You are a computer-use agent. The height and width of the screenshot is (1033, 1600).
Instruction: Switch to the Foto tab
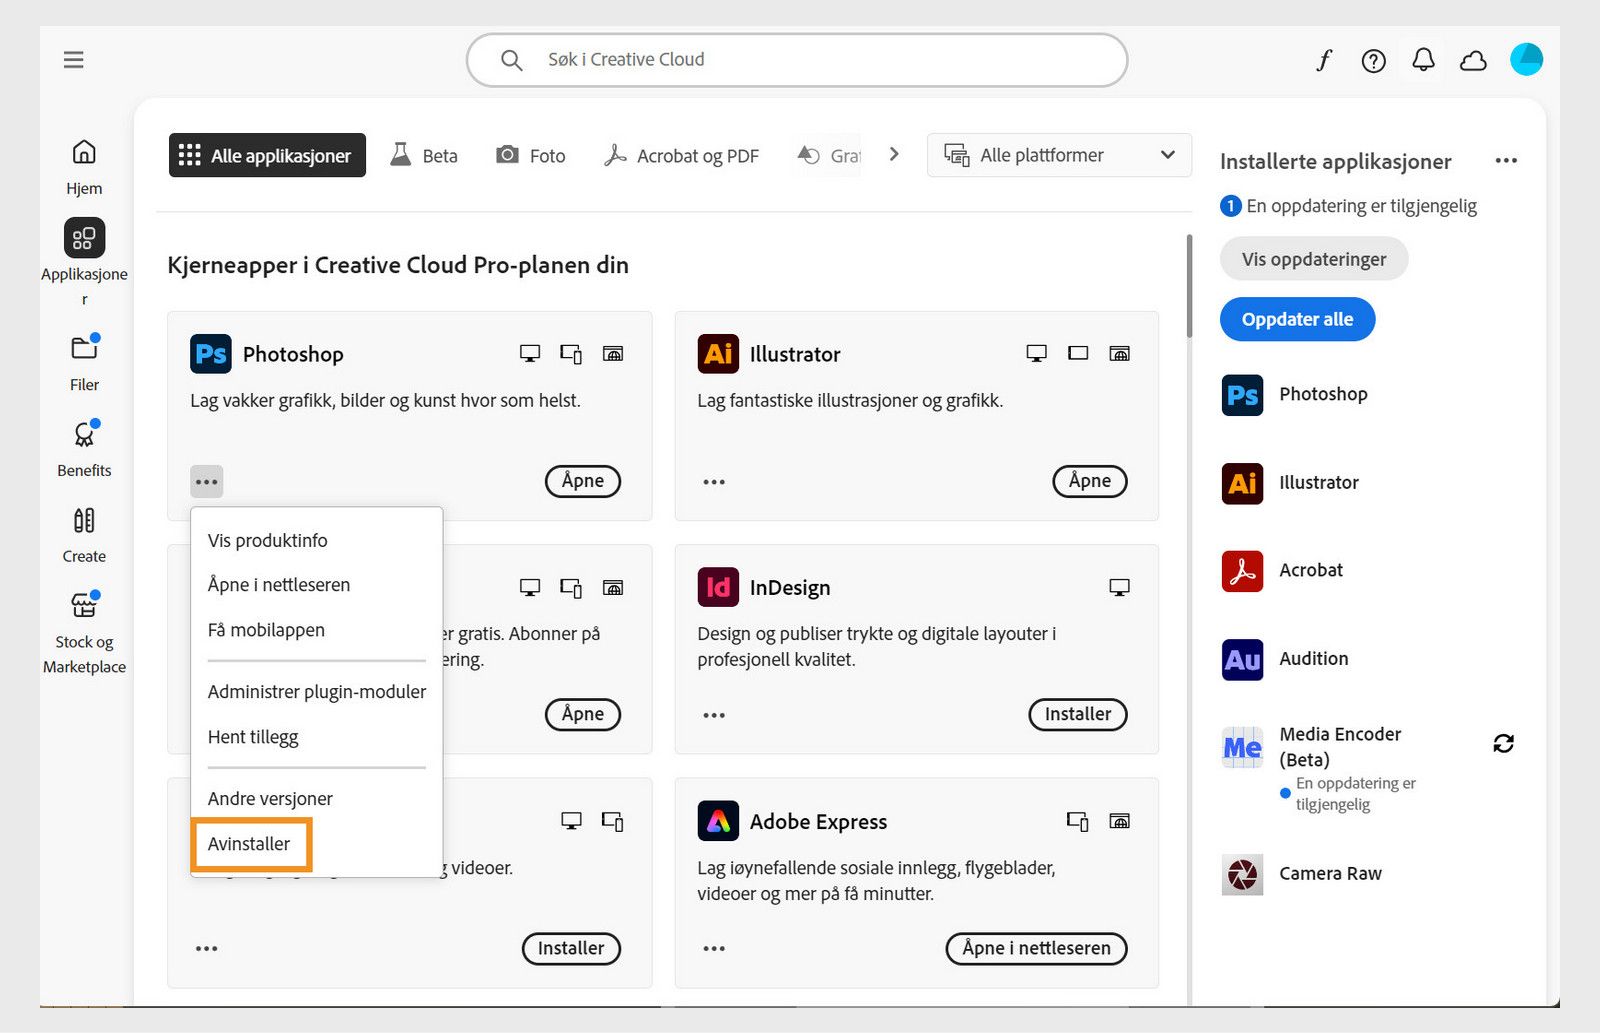pos(531,155)
